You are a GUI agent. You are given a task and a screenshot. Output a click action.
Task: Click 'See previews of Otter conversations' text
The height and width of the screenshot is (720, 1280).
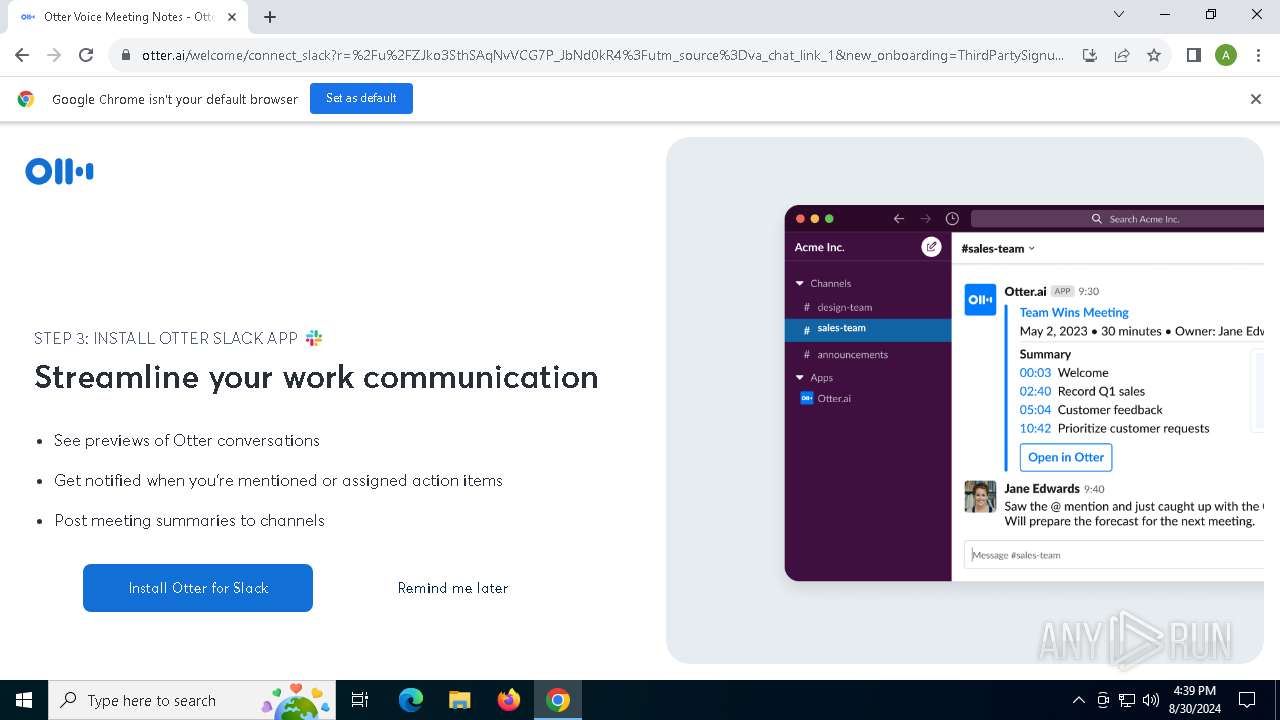click(187, 441)
